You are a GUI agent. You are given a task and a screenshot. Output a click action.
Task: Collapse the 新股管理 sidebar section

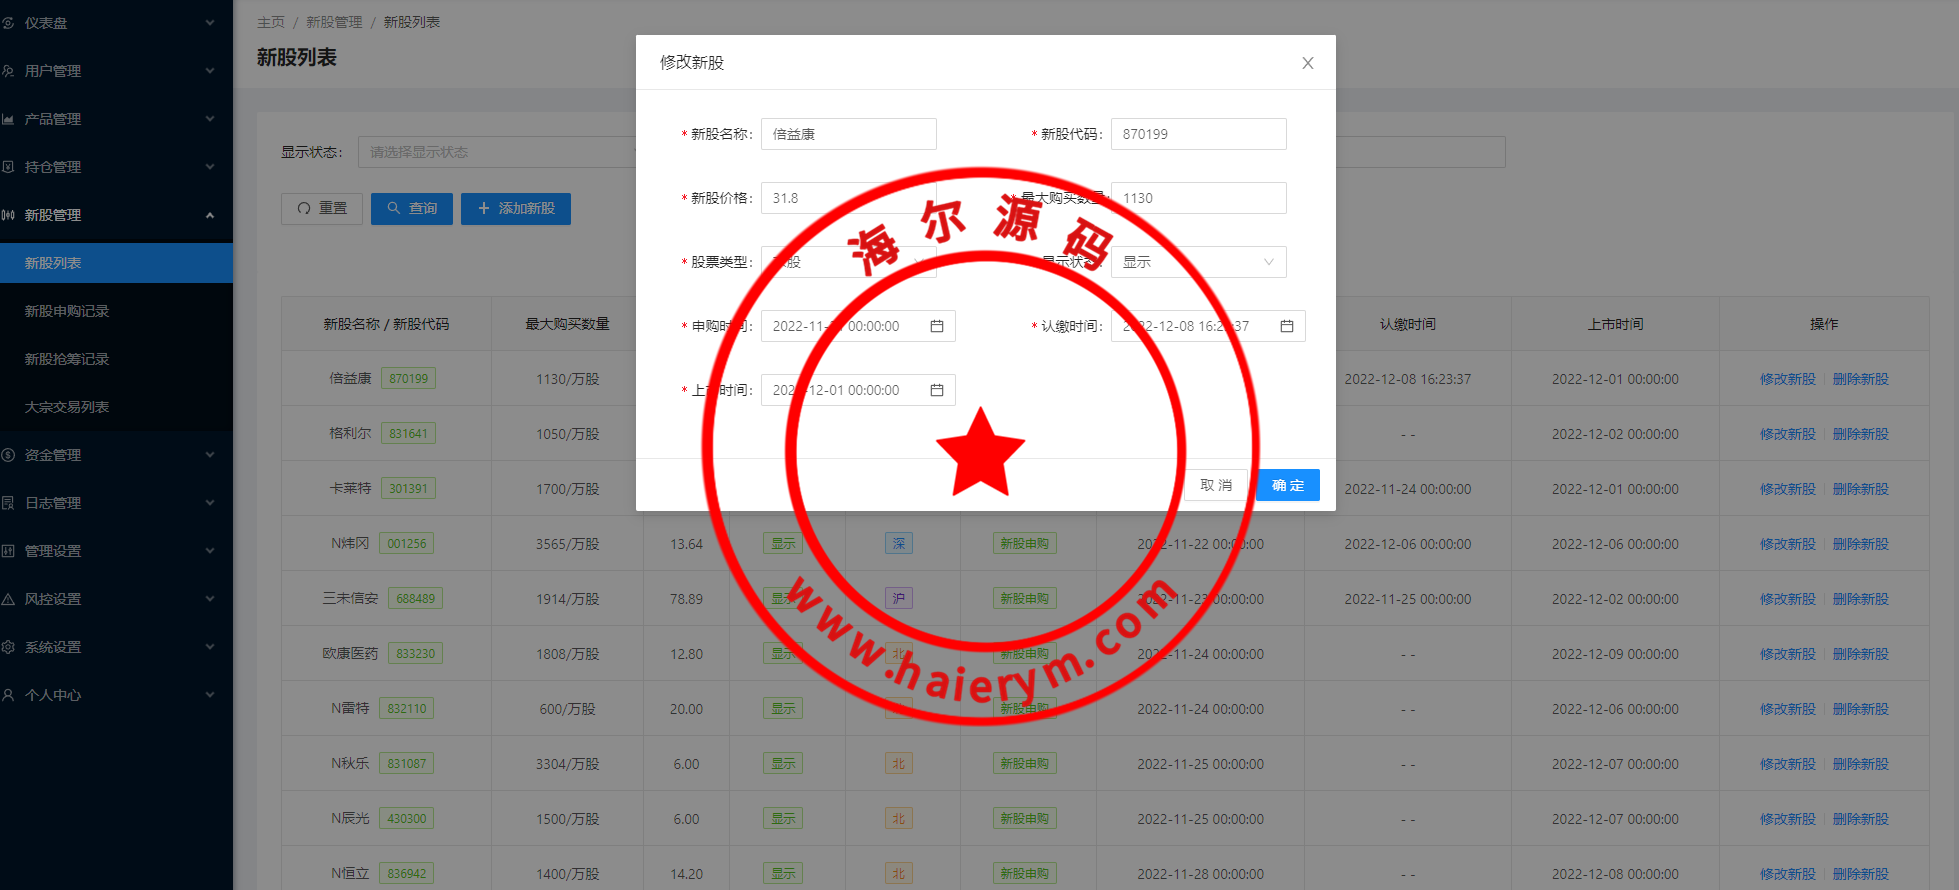point(209,215)
